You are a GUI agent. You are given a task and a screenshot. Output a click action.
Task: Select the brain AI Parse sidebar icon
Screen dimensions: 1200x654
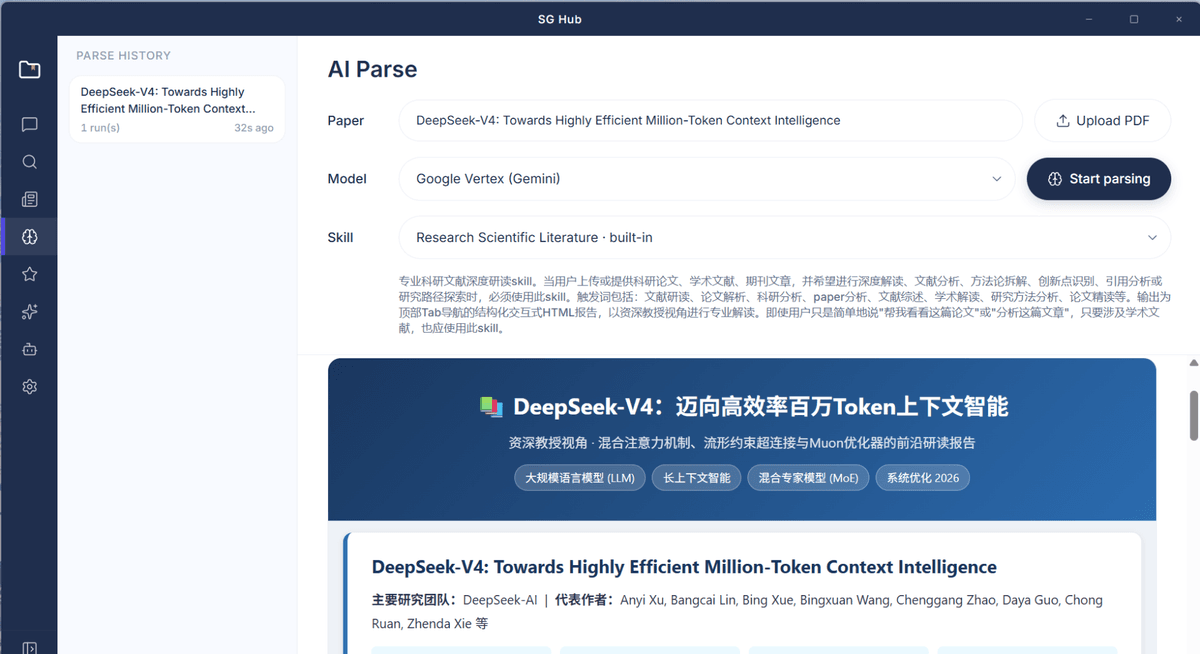pyautogui.click(x=29, y=237)
